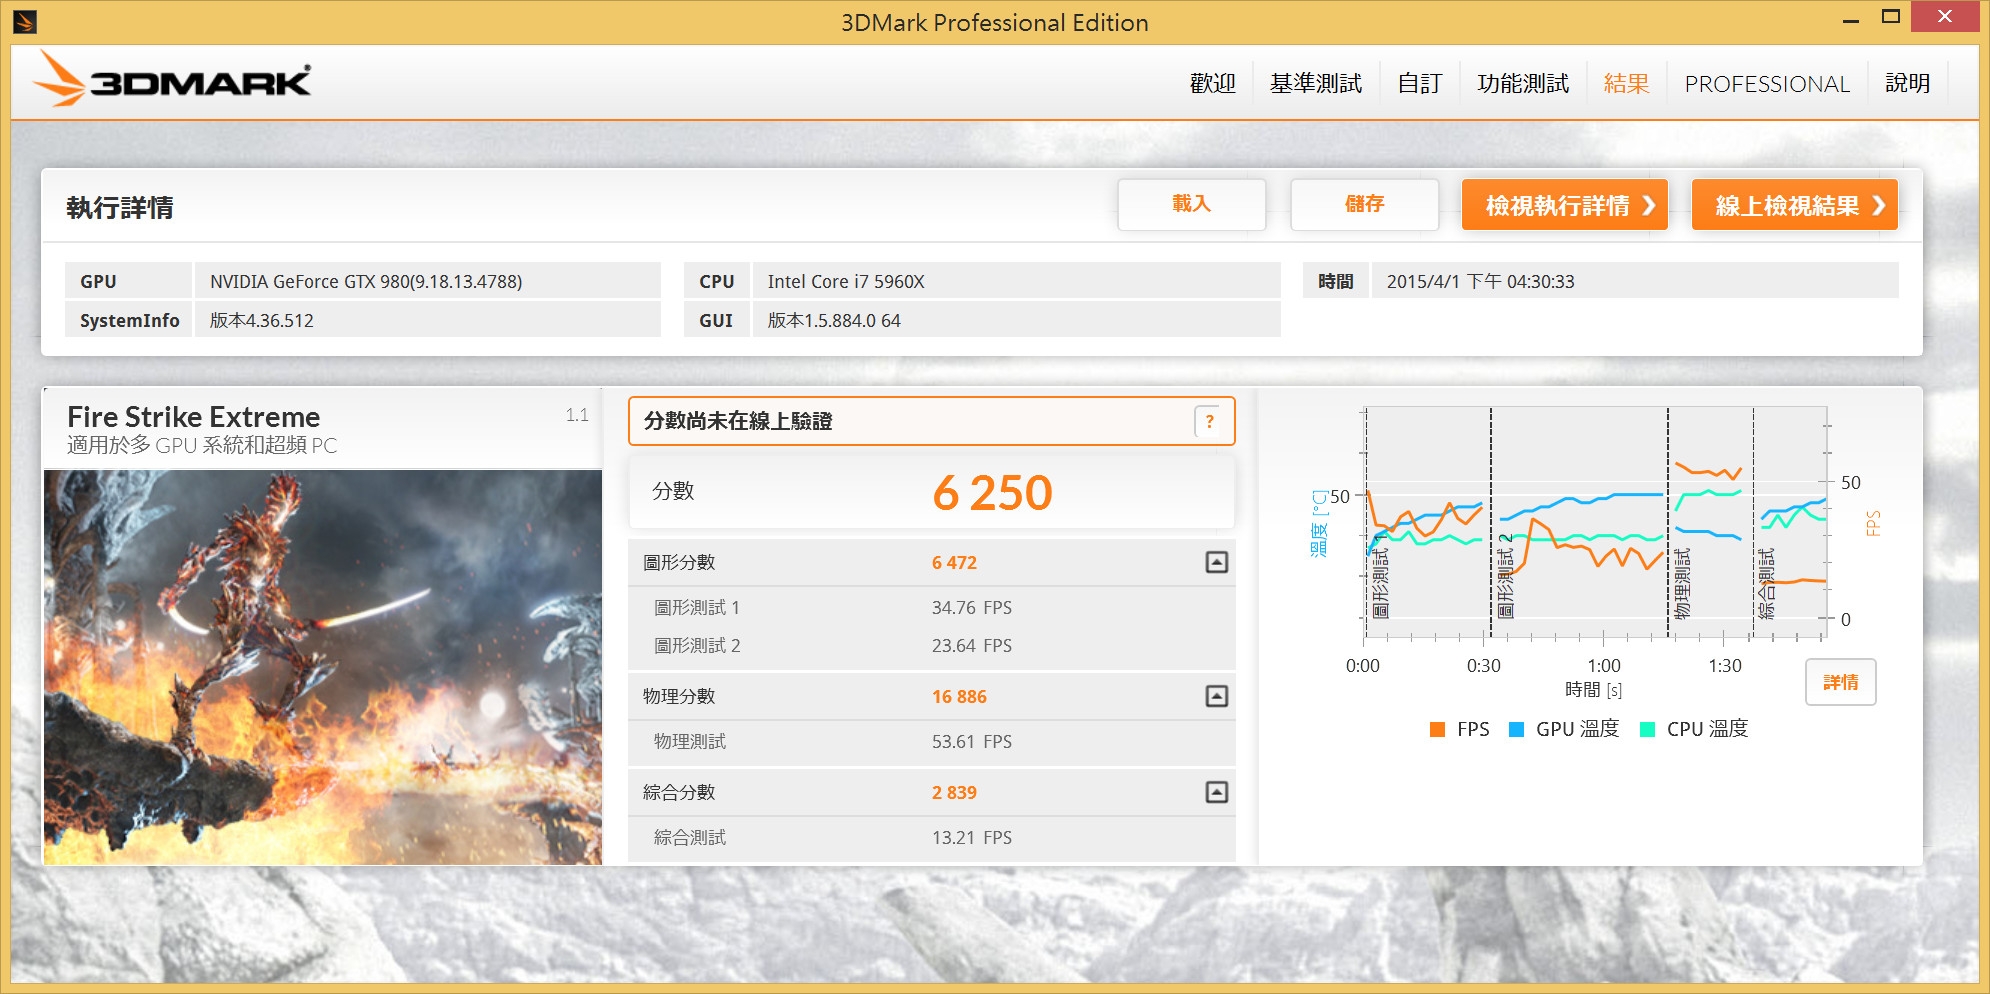This screenshot has height=994, width=1990.
Task: Close the 3DMark Professional Edition window
Action: [1944, 17]
